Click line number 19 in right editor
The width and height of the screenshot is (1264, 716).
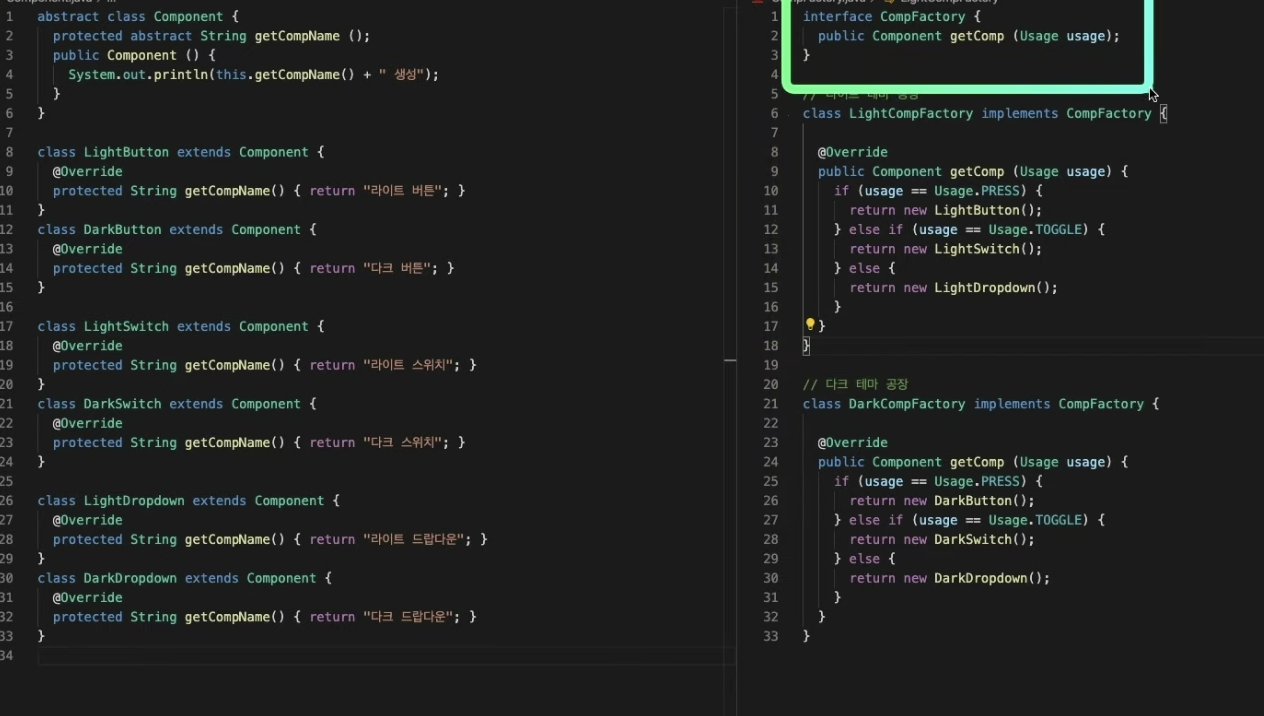770,365
